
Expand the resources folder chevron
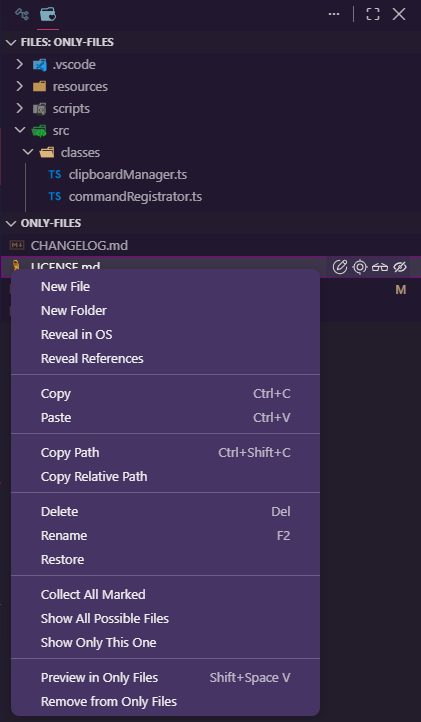[x=19, y=87]
